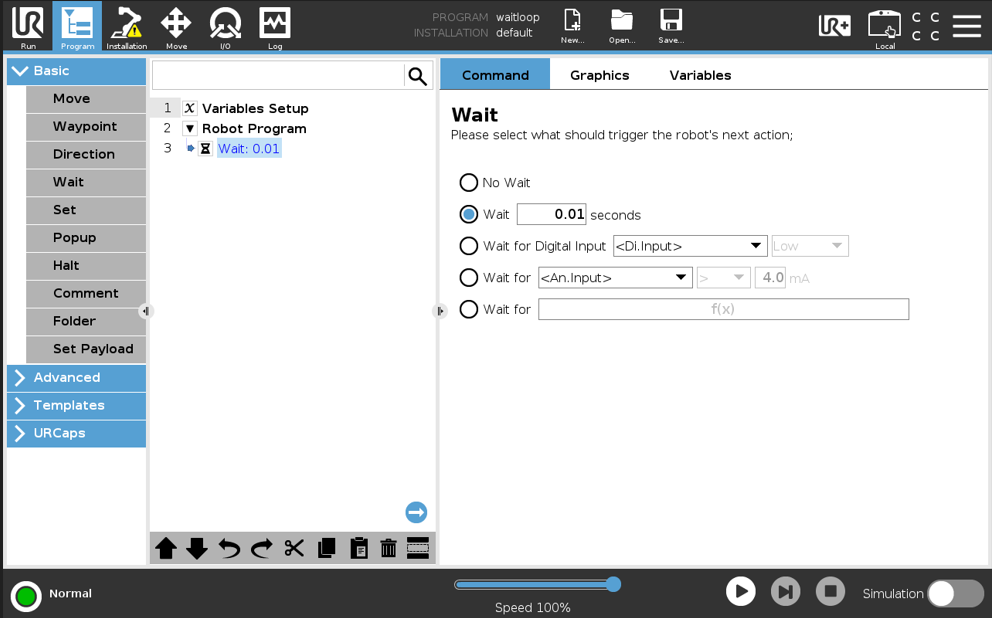Screen dimensions: 992x618
Task: Expand the Templates section
Action: [77, 405]
